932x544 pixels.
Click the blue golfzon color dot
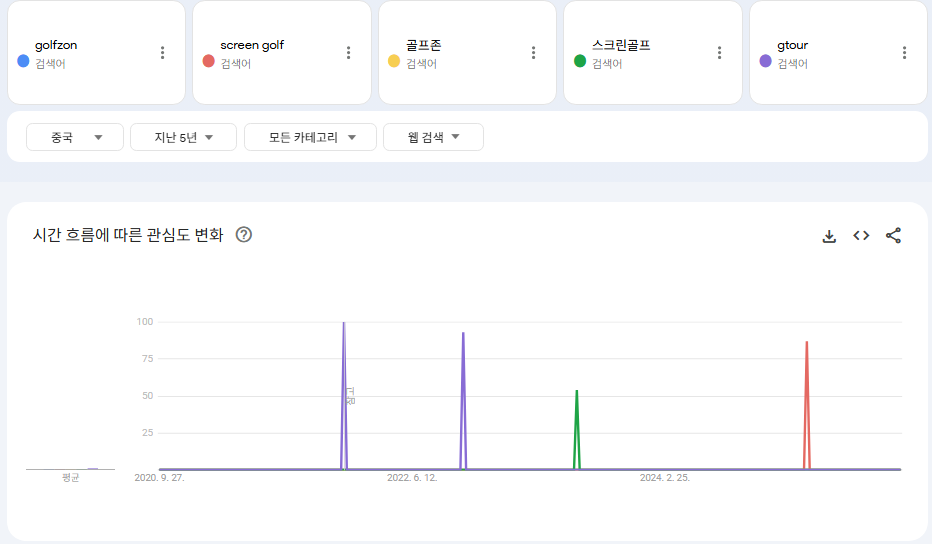click(x=23, y=61)
